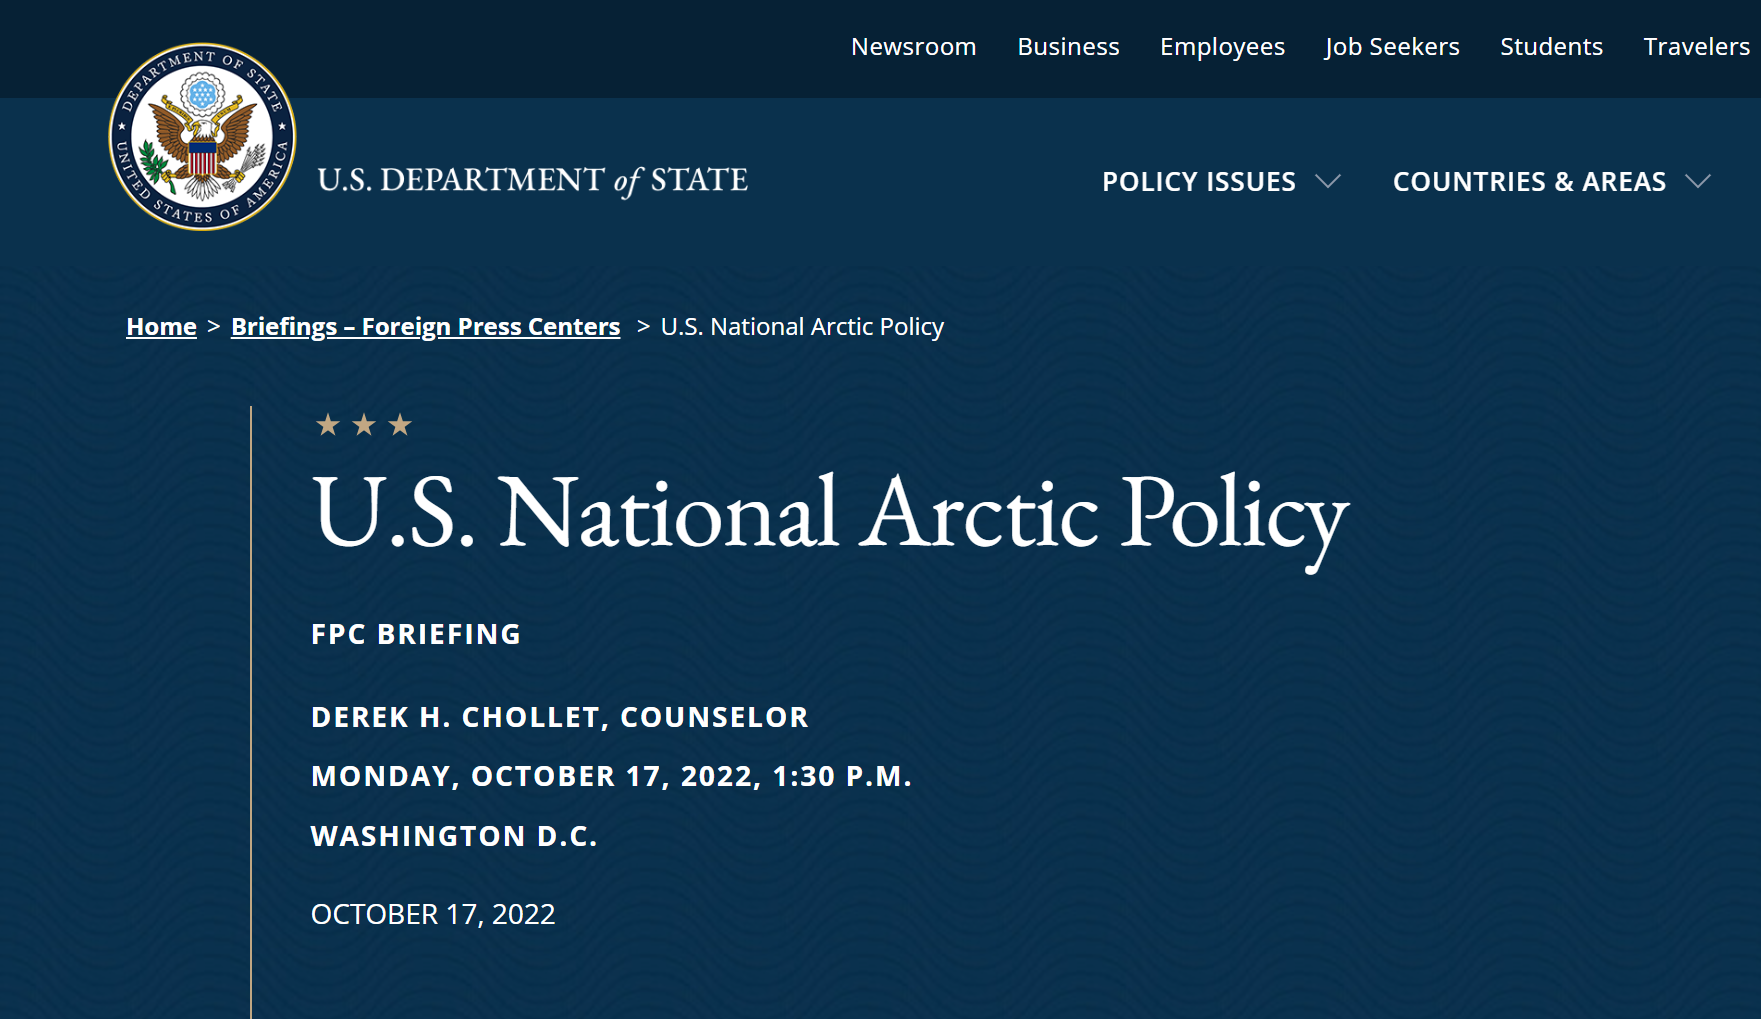Open the Employees page link
The image size is (1761, 1019).
pyautogui.click(x=1222, y=47)
